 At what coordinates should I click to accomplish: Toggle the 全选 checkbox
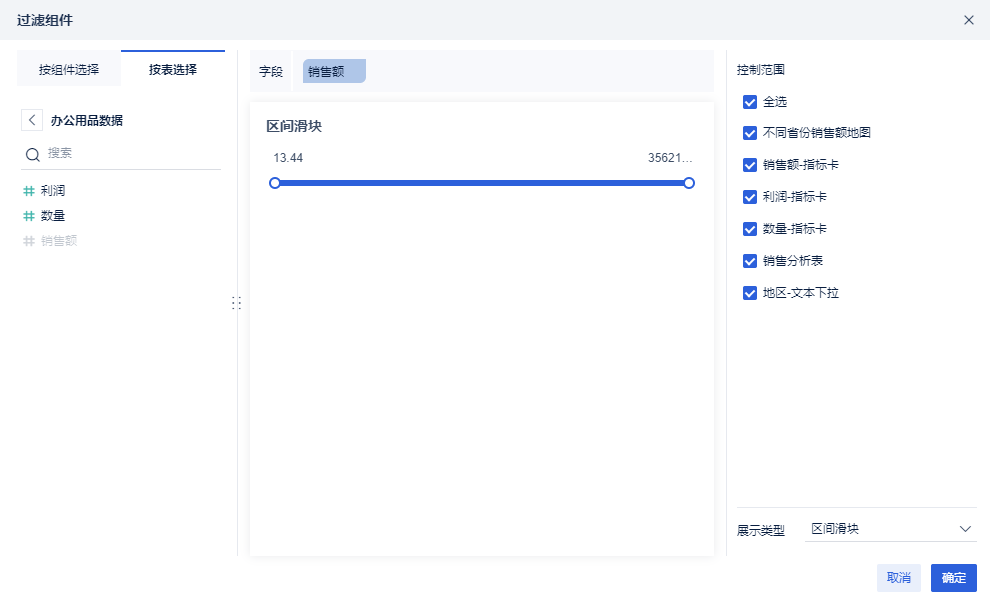coord(750,102)
